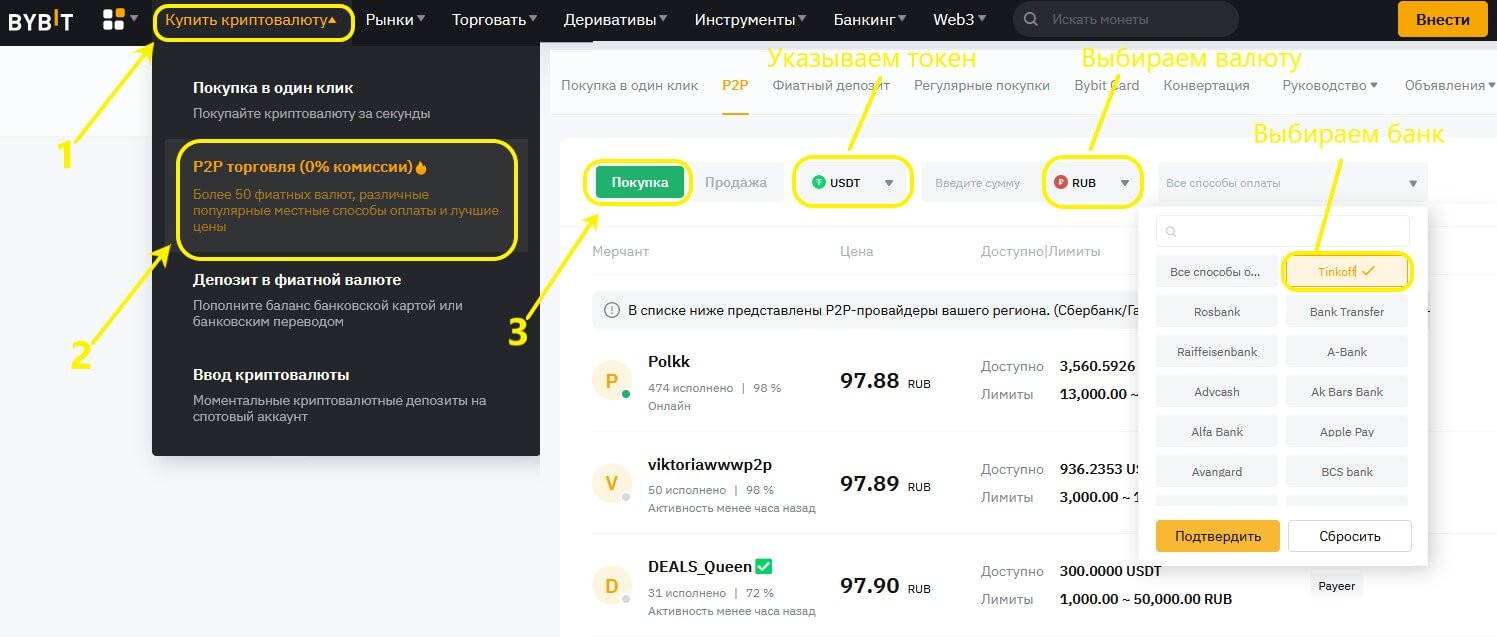Click the search magnifier icon in top bar
Viewport: 1497px width, 637px height.
click(1031, 20)
